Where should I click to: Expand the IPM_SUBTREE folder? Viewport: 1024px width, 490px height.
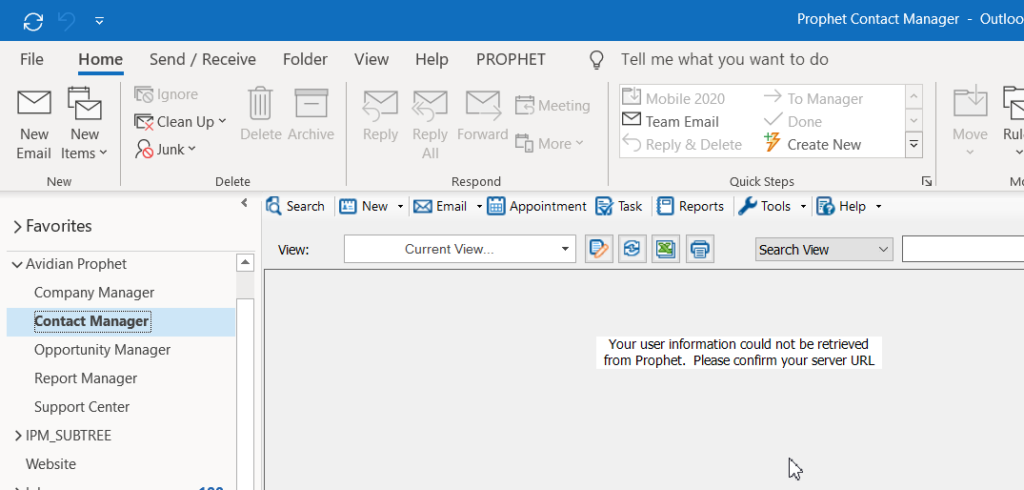point(18,436)
